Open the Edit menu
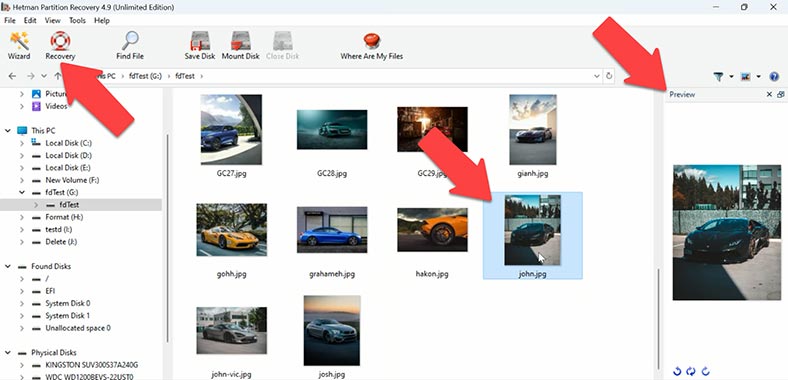This screenshot has width=788, height=380. click(30, 21)
